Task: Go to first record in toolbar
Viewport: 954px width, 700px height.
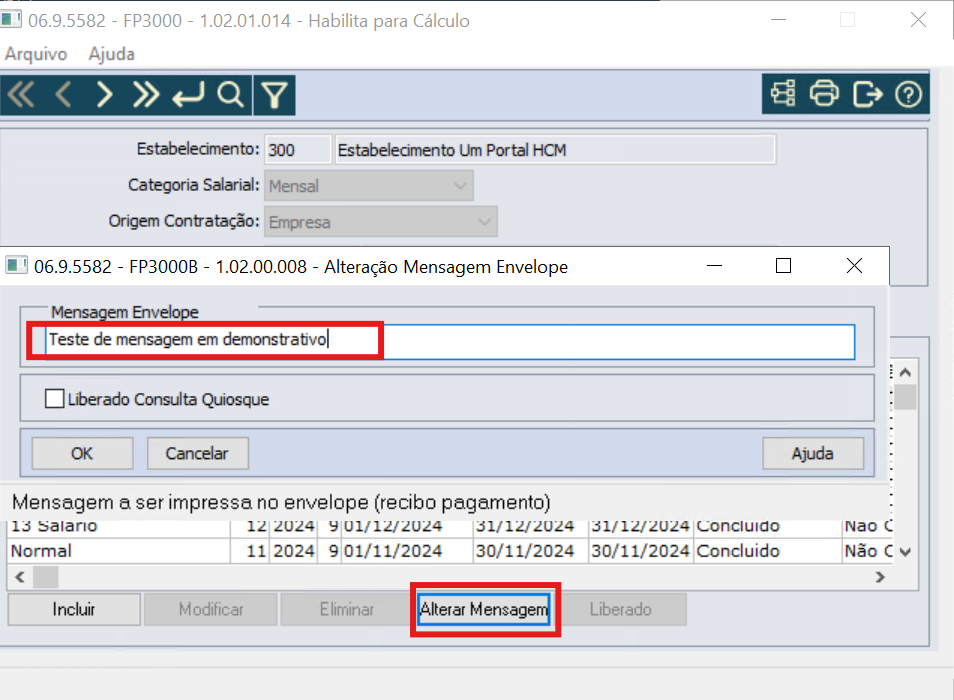Action: tap(21, 95)
